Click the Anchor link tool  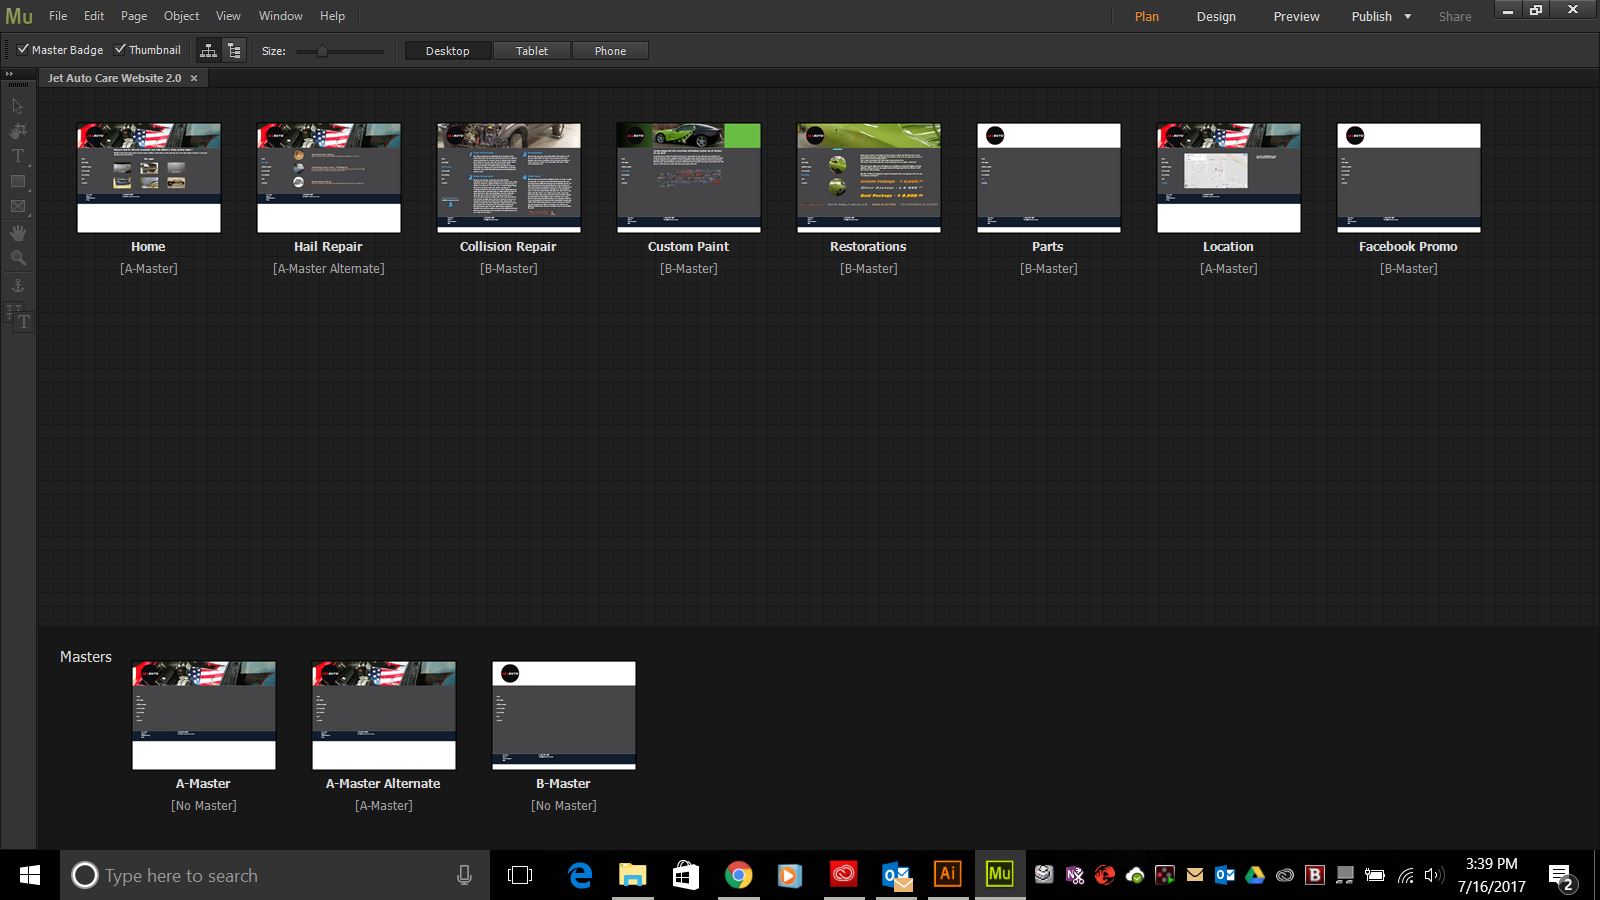click(18, 285)
